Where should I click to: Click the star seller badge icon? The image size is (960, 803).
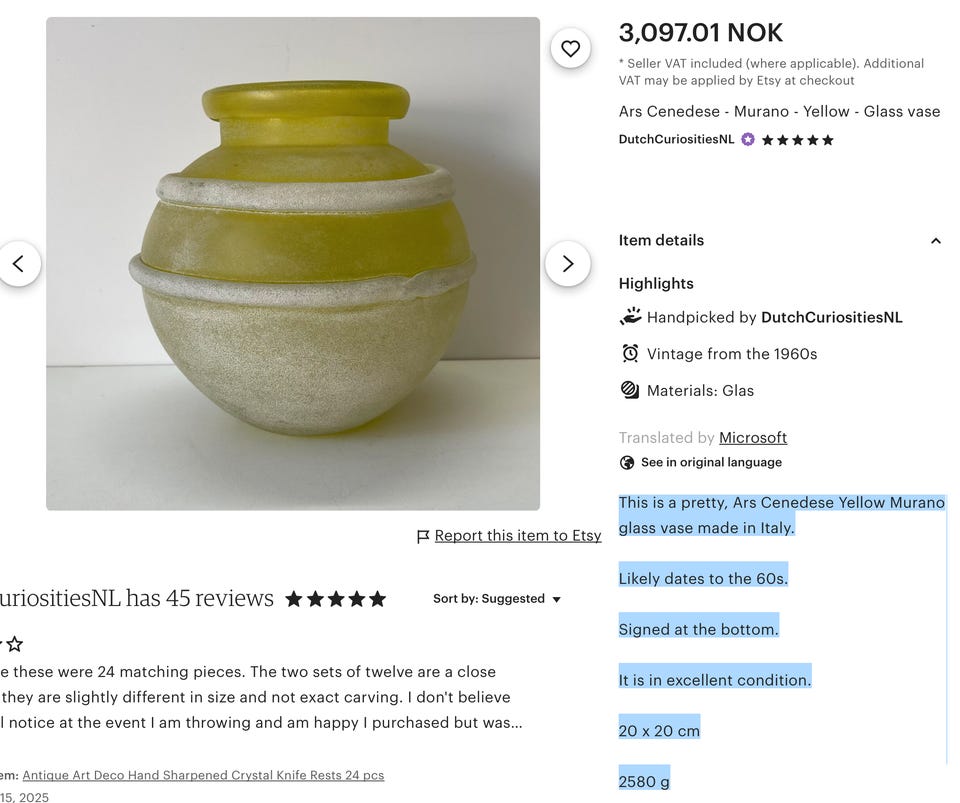coord(747,140)
